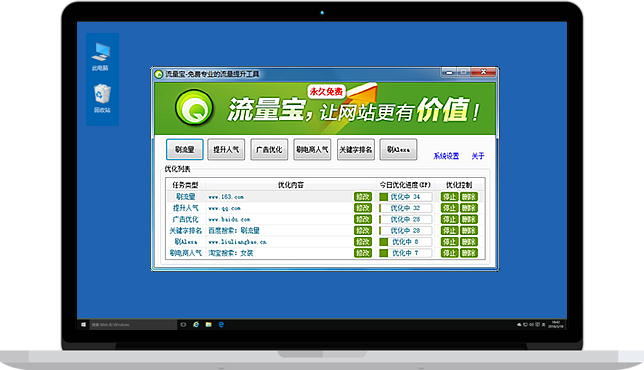
Task: Click the 今日优化进度(IP) column header
Action: click(405, 185)
